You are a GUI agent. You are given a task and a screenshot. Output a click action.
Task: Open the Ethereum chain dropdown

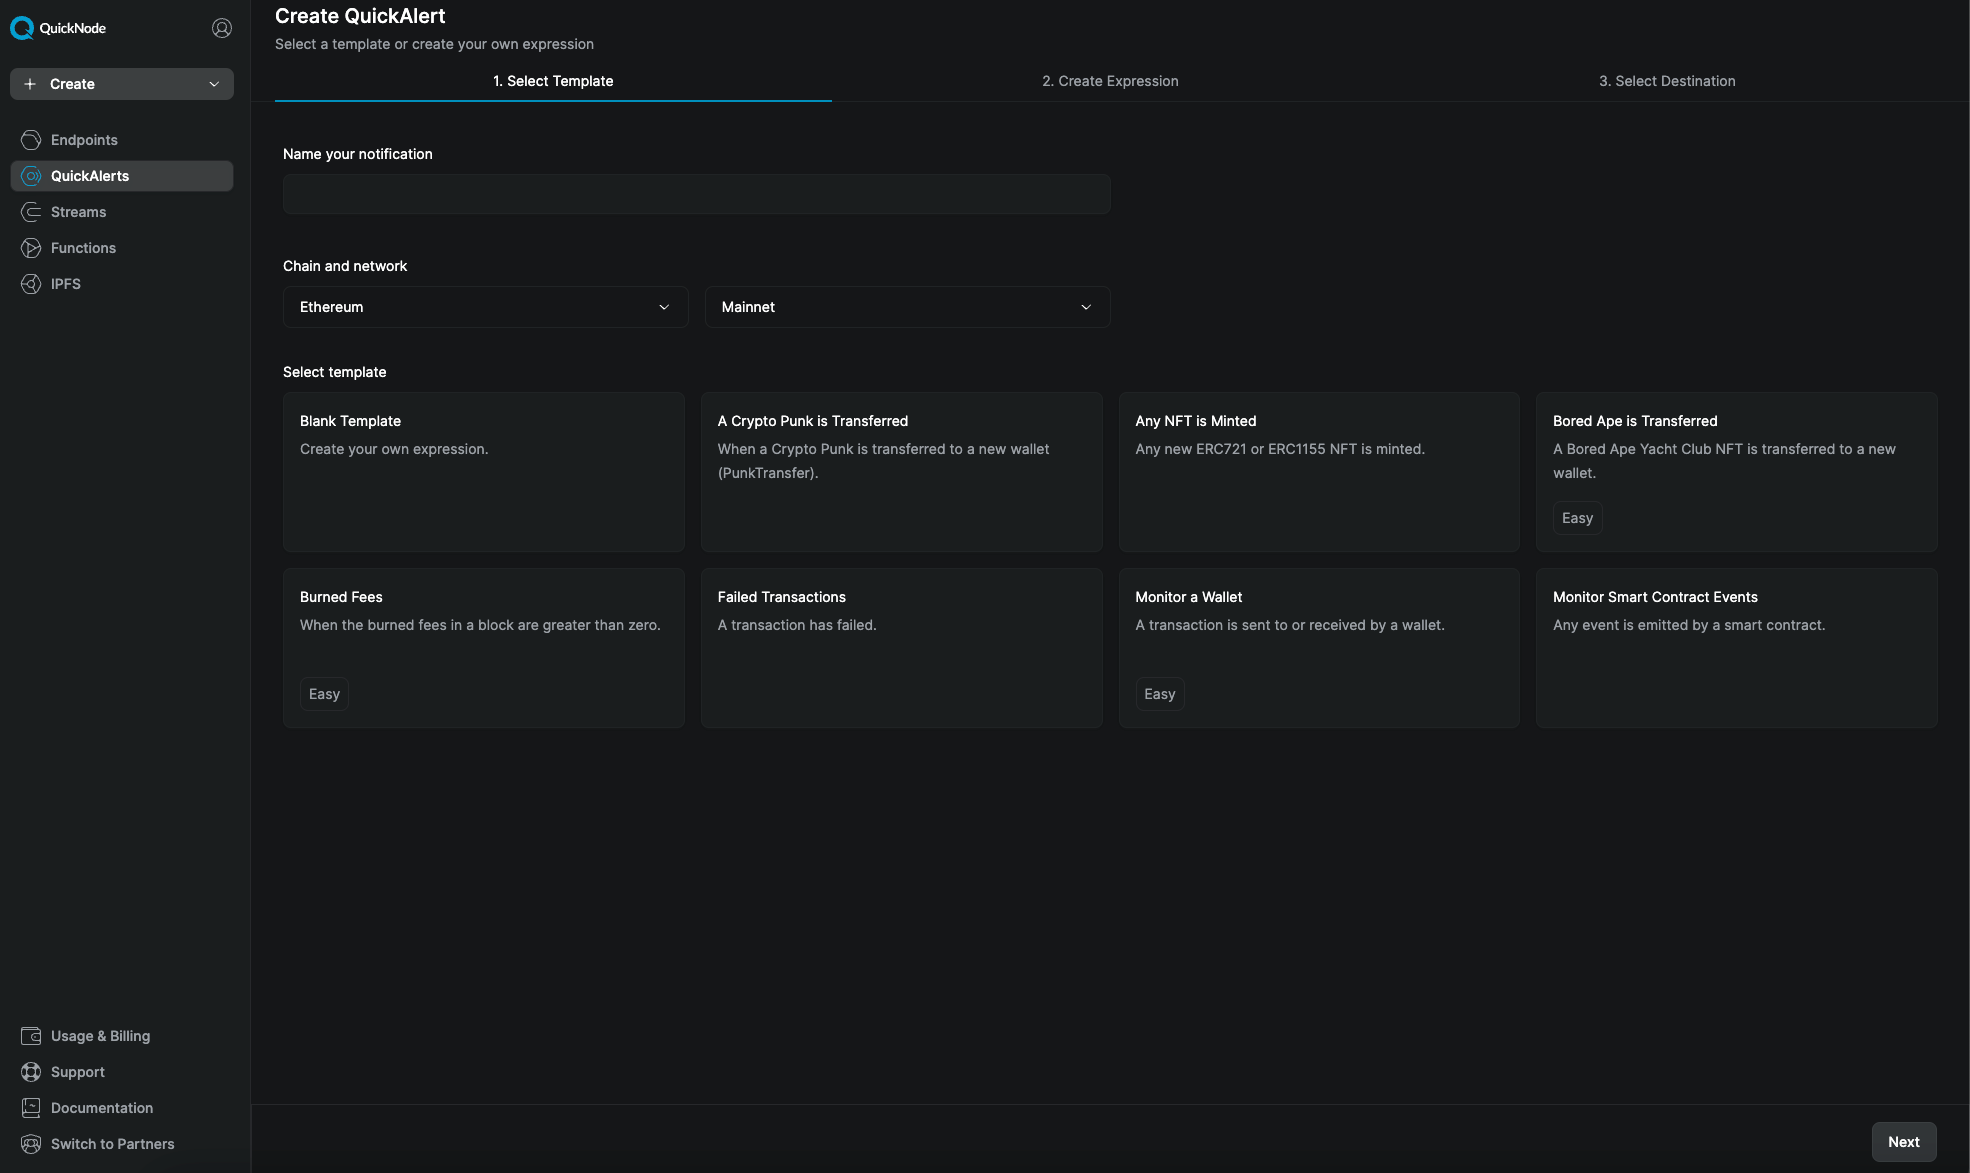pos(485,307)
